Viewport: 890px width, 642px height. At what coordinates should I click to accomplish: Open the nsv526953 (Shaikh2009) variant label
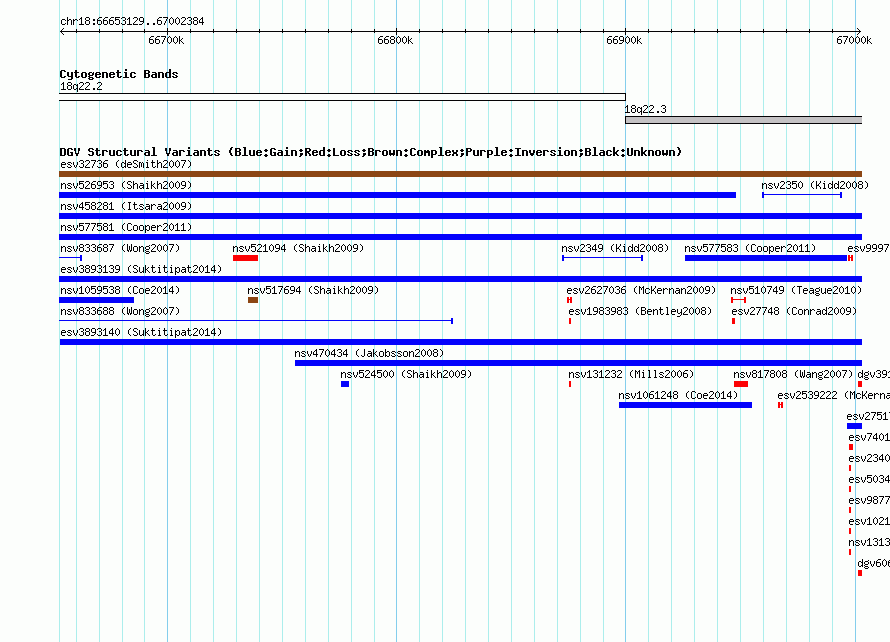(126, 185)
